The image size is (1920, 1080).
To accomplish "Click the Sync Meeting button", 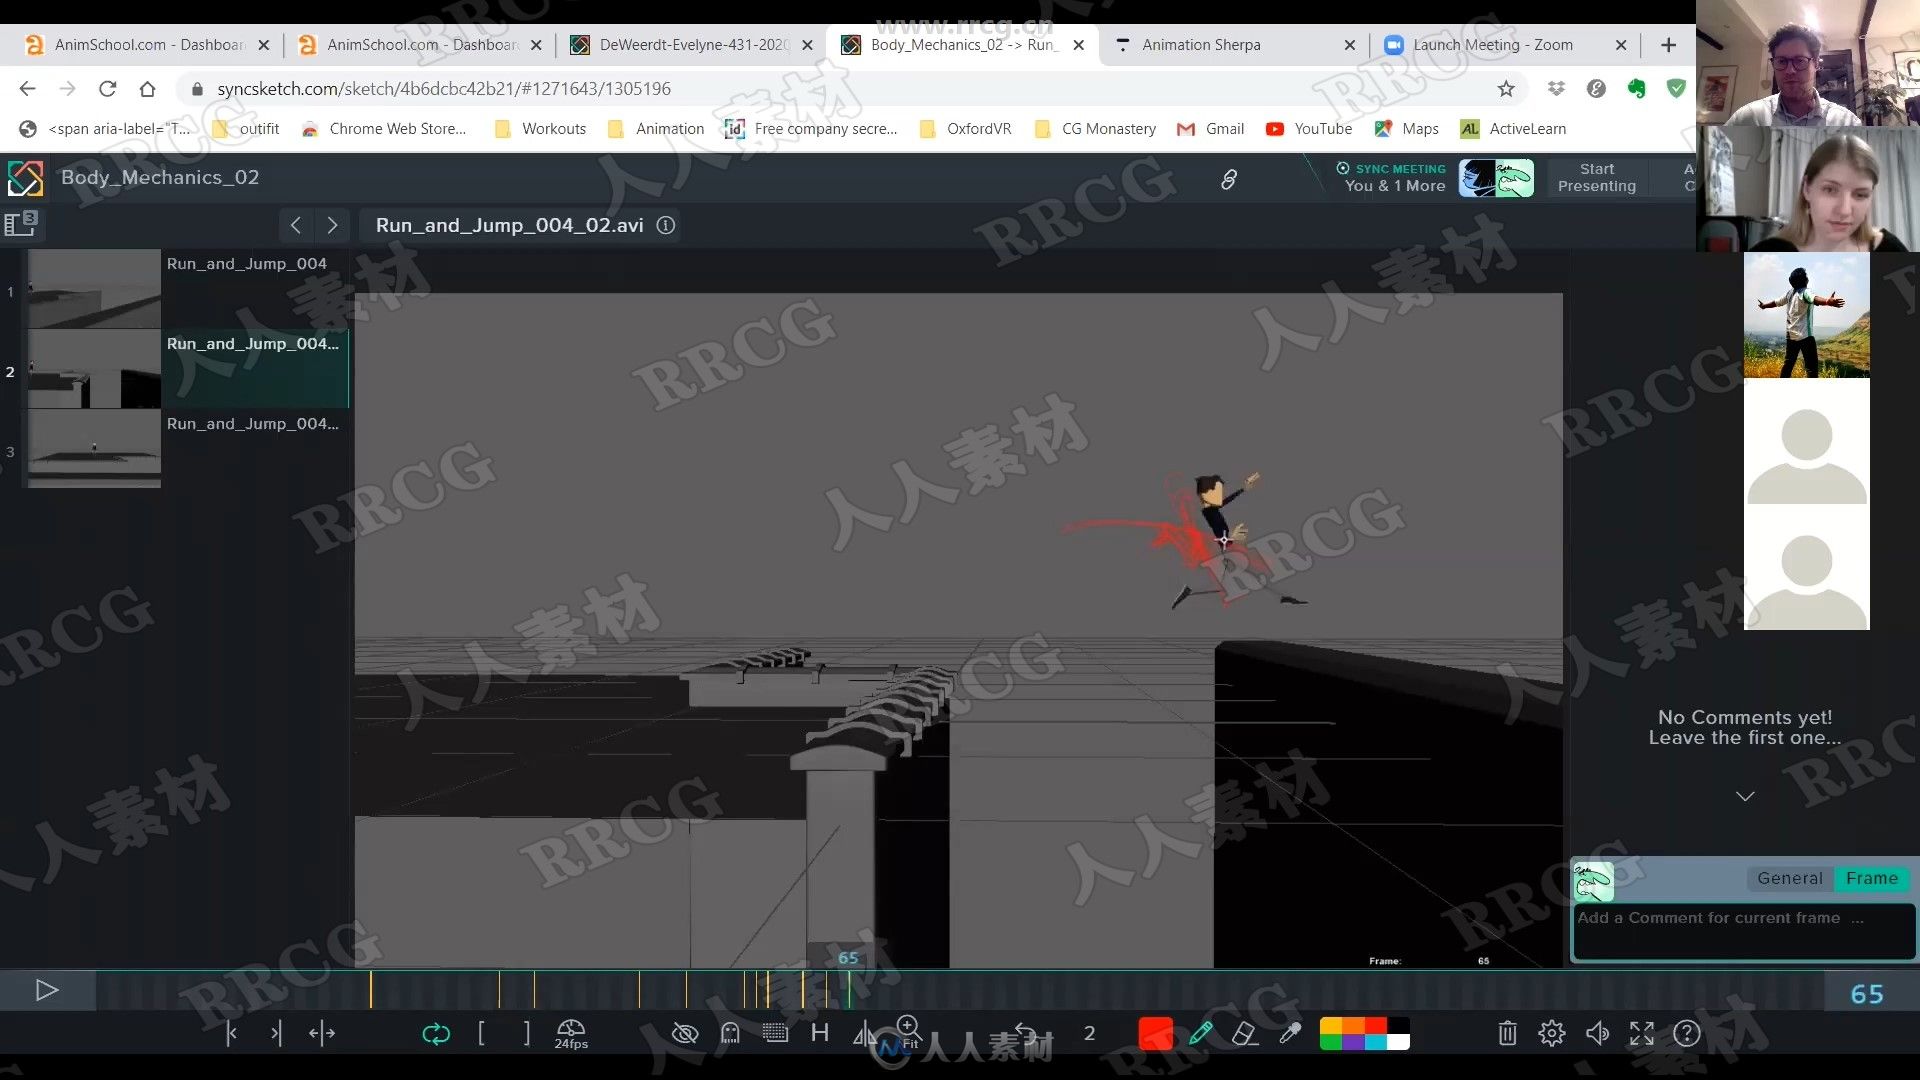I will (x=1393, y=177).
